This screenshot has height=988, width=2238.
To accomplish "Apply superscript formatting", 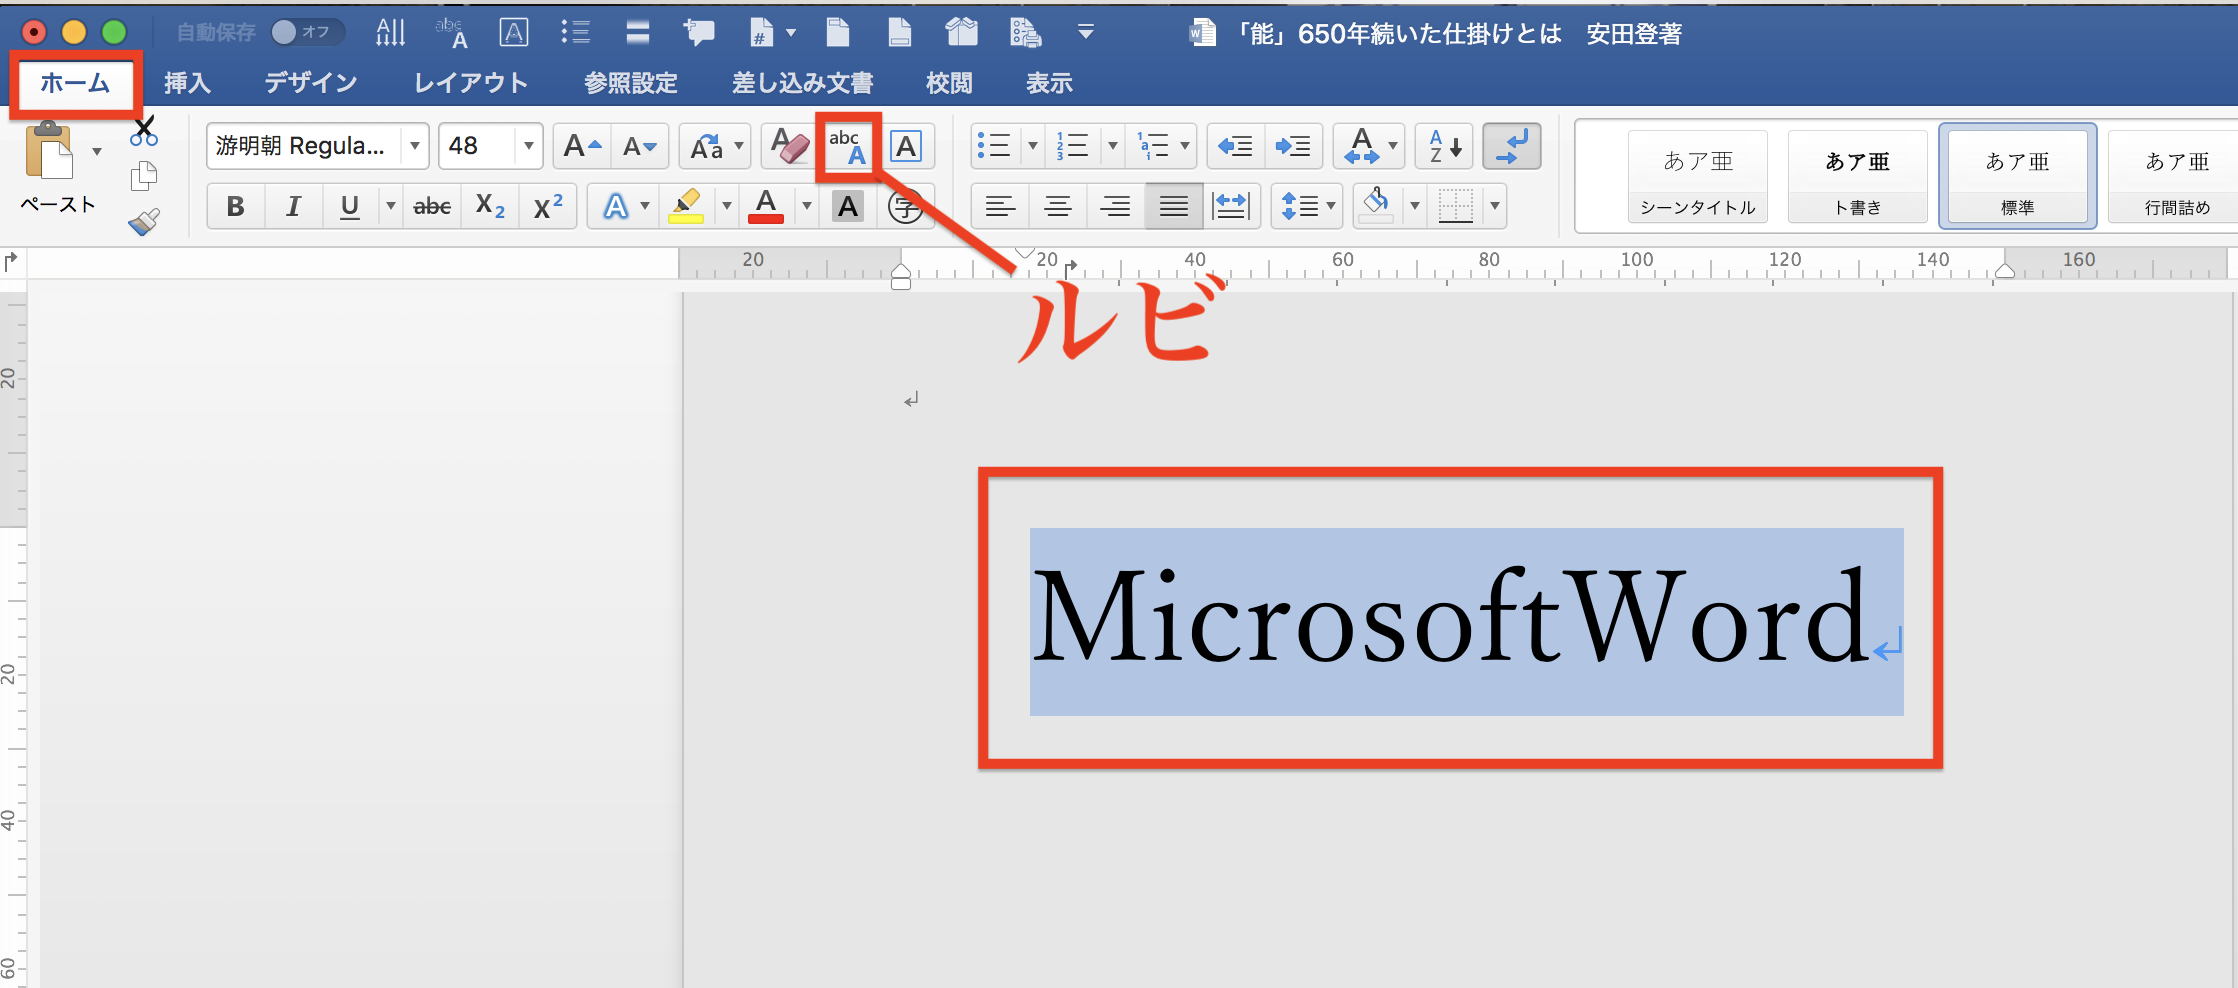I will [548, 207].
